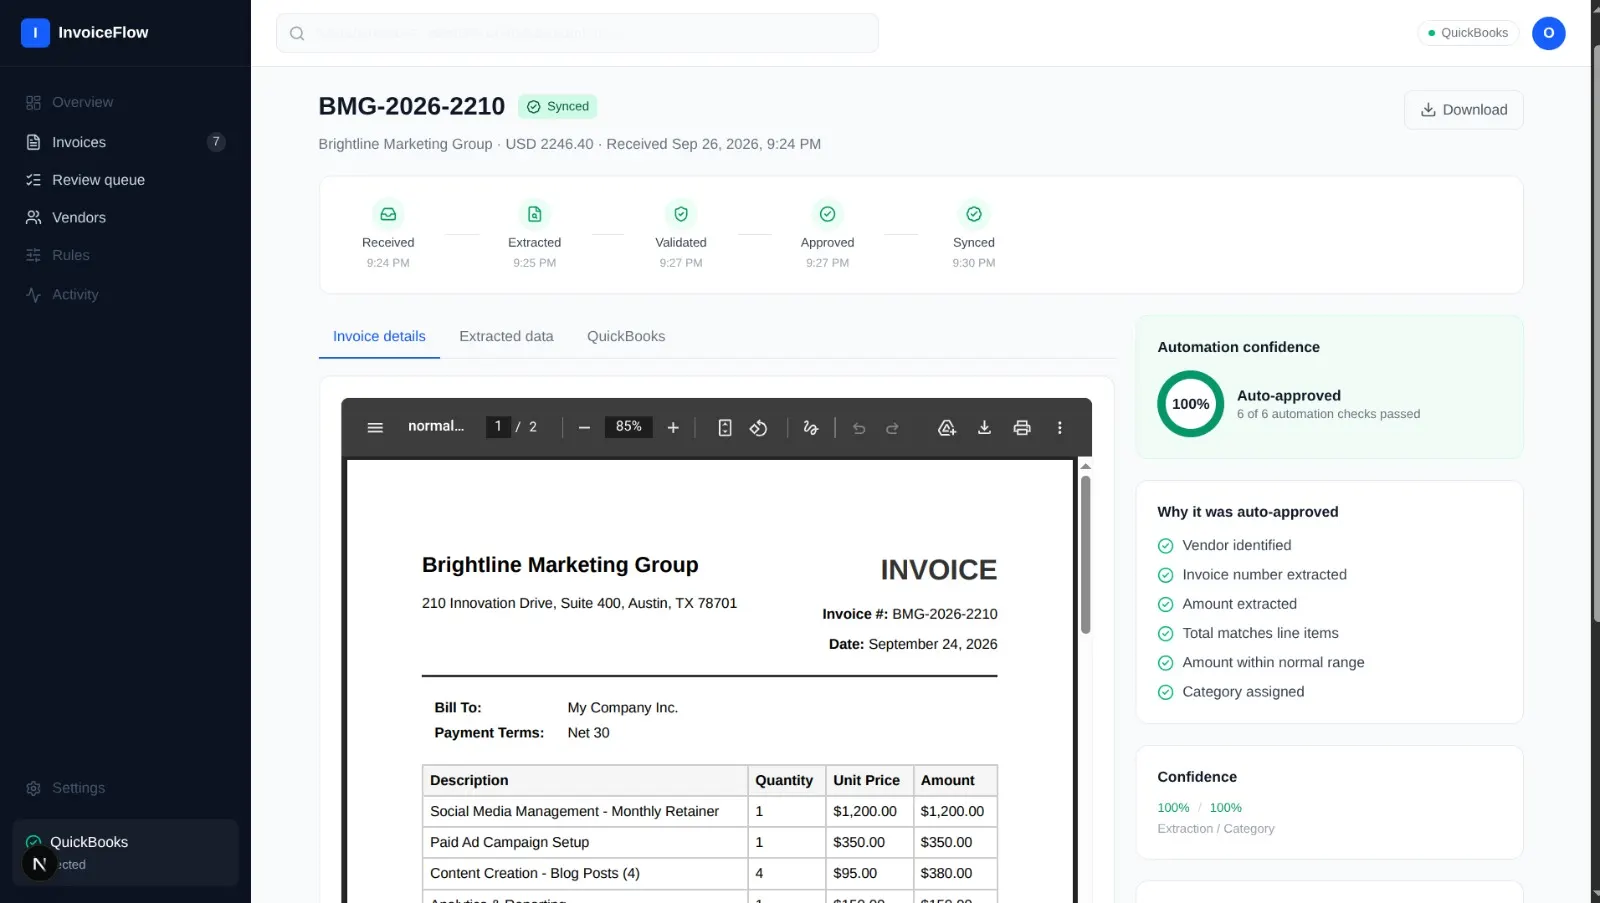Click the Received step icon
1600x903 pixels.
[x=388, y=214]
